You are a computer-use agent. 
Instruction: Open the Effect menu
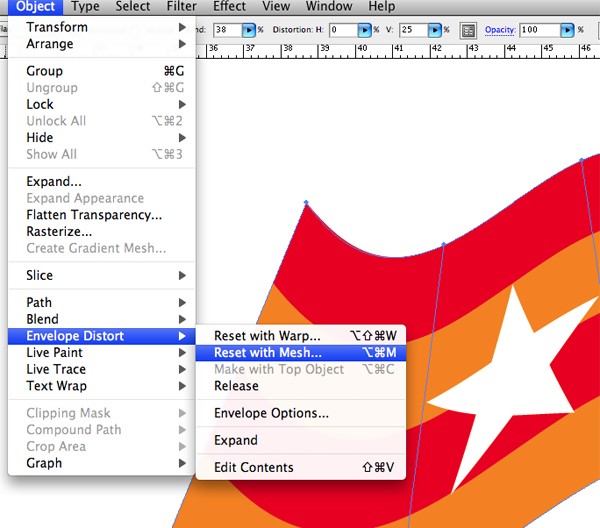tap(230, 7)
